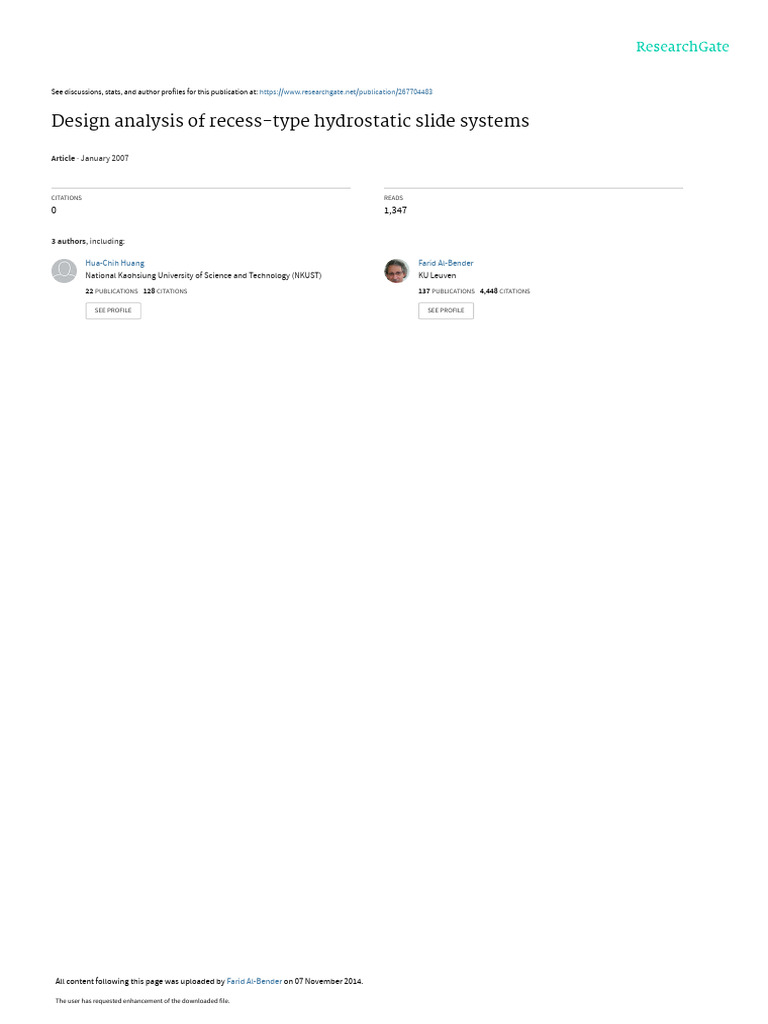
Task: Click the NKUST affiliation text
Action: (203, 276)
